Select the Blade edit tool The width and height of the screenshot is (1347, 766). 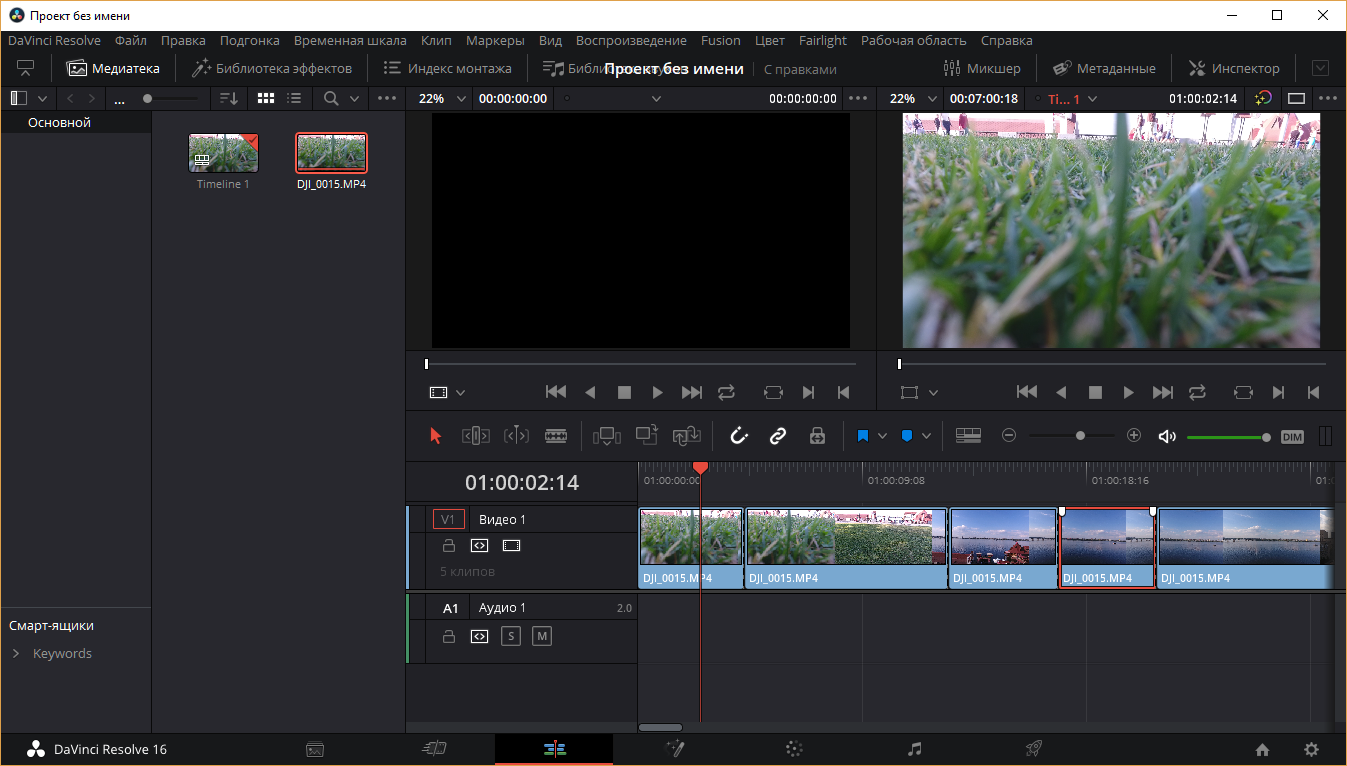[556, 436]
